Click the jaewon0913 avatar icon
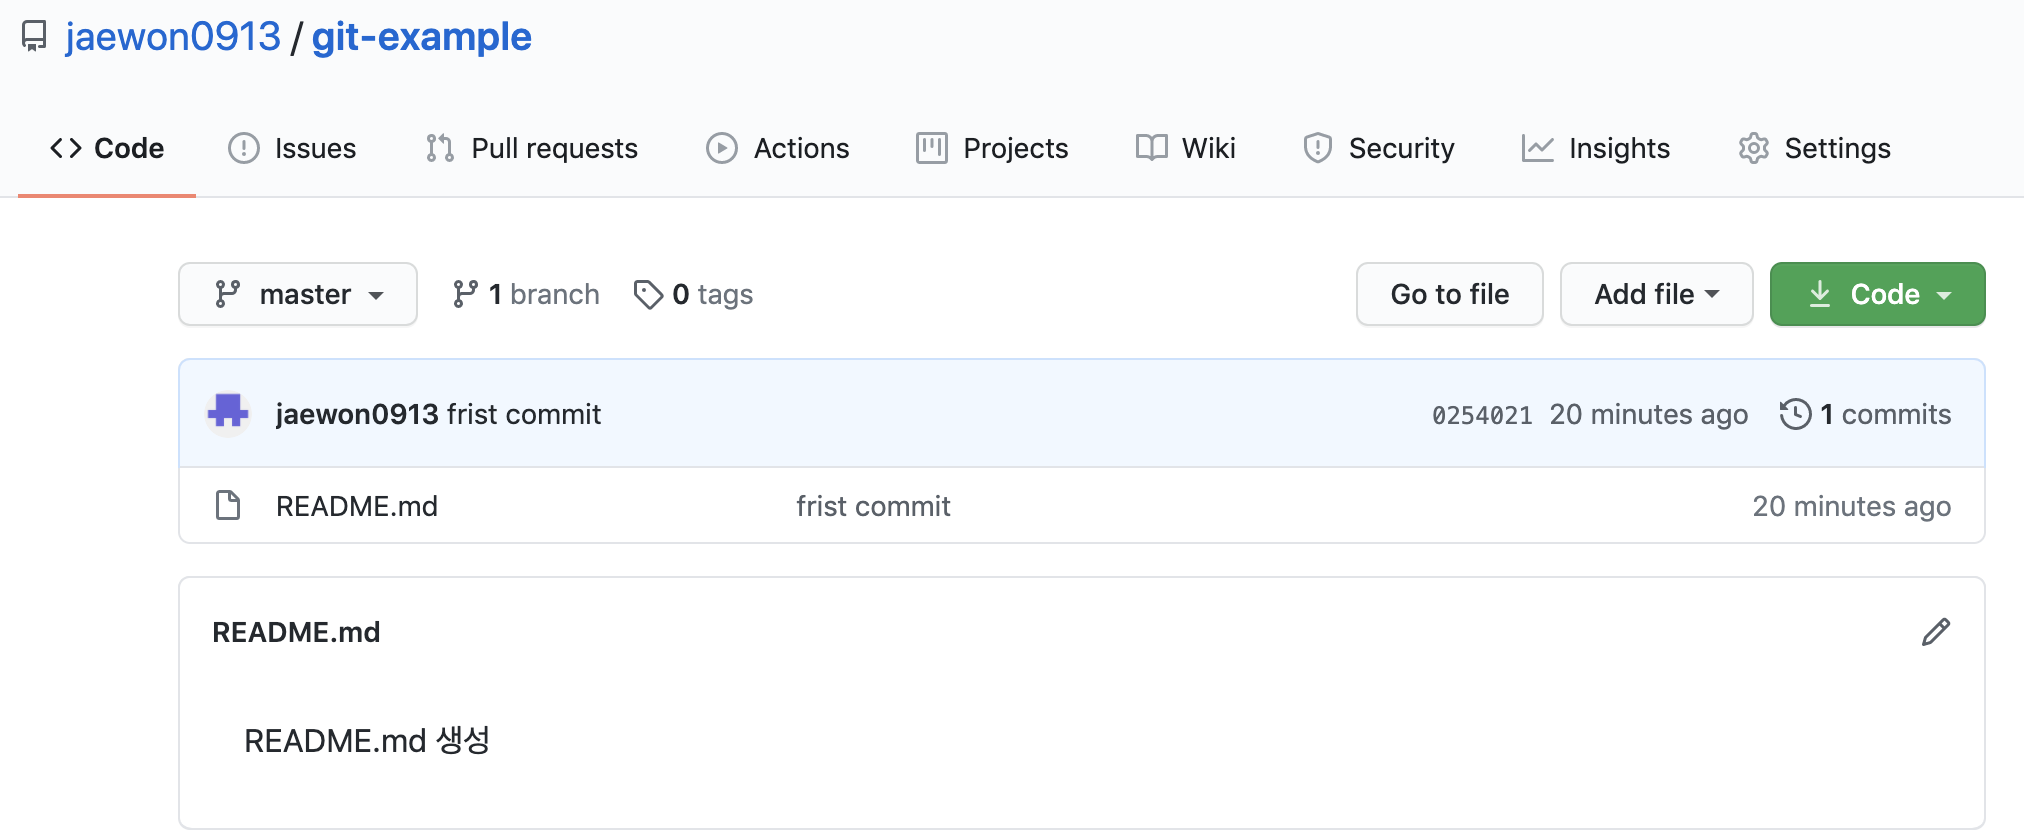 click(228, 414)
